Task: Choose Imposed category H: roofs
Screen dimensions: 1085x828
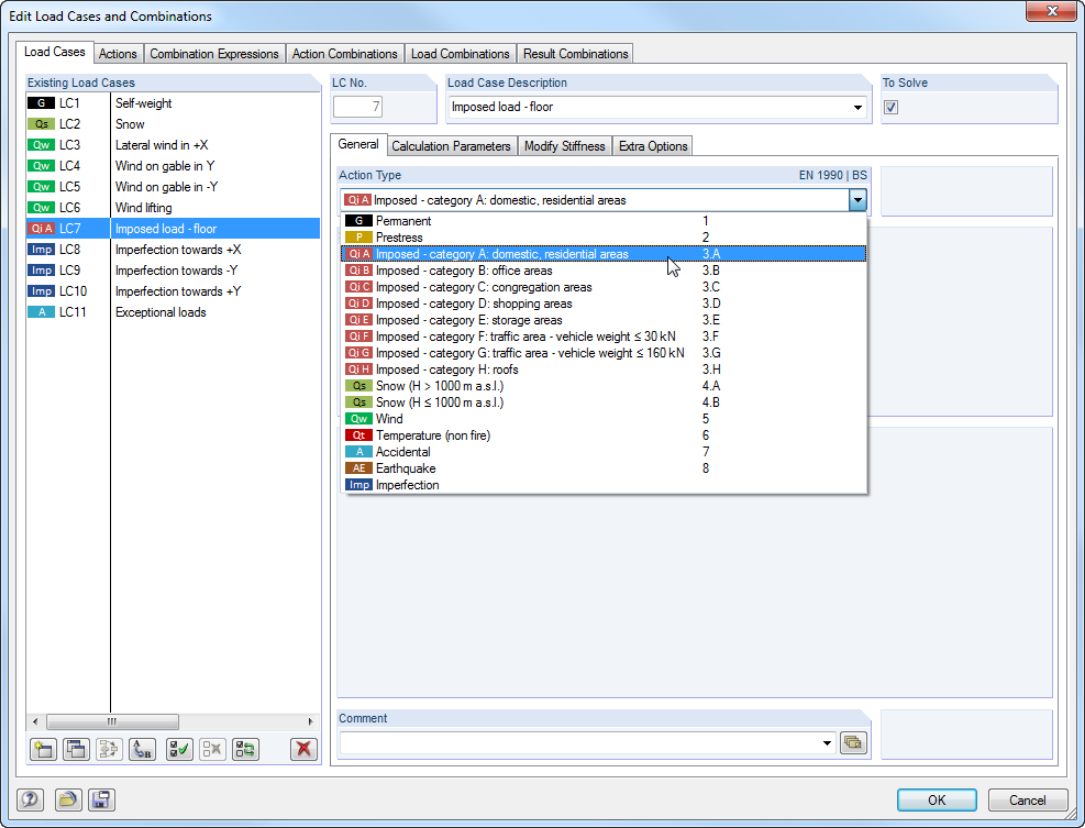Action: [x=603, y=369]
